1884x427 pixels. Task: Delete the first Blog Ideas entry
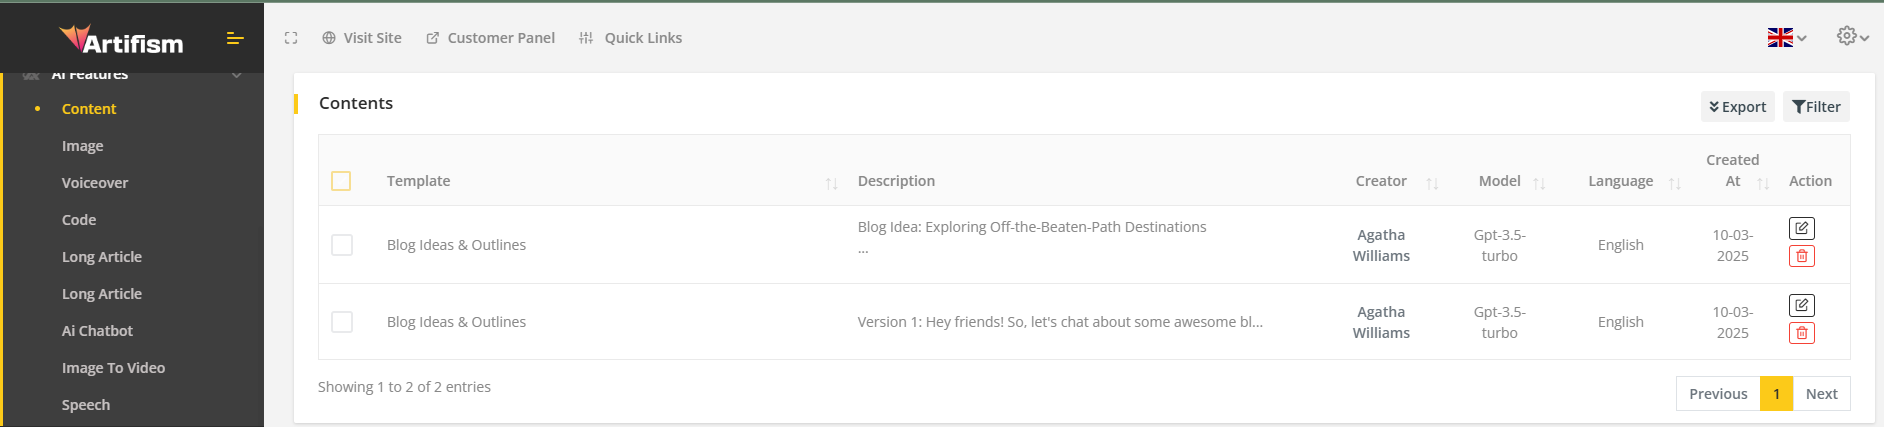pos(1801,256)
